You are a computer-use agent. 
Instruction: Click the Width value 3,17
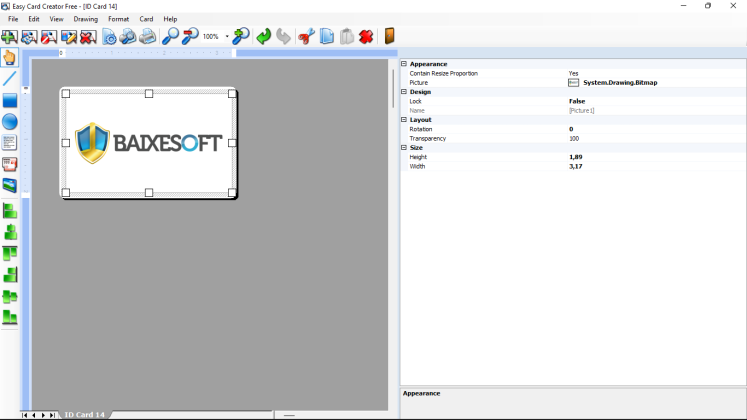coord(575,166)
